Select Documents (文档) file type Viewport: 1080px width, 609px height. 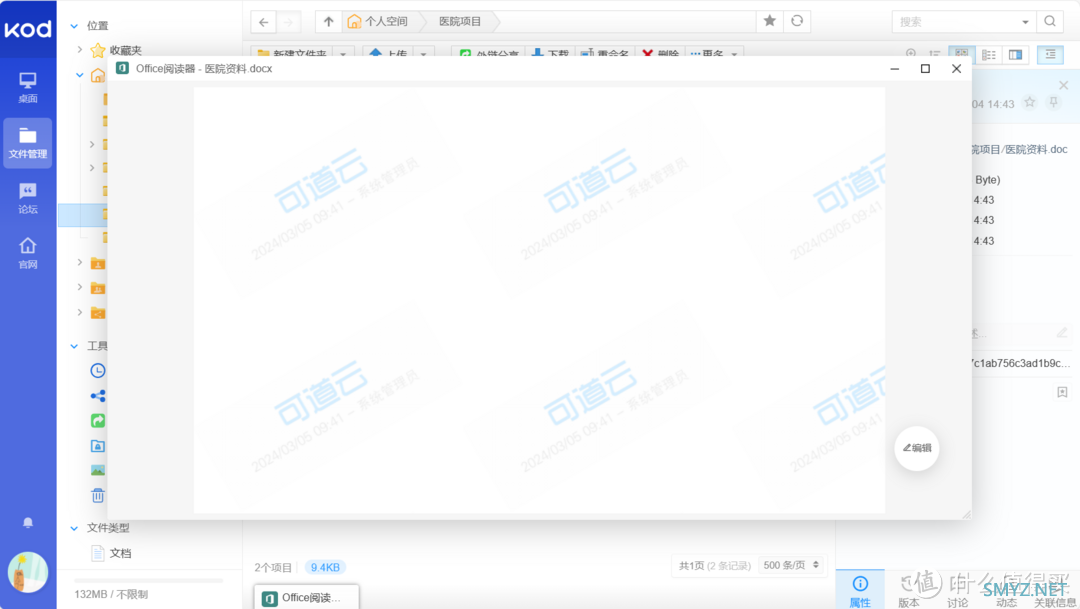120,553
